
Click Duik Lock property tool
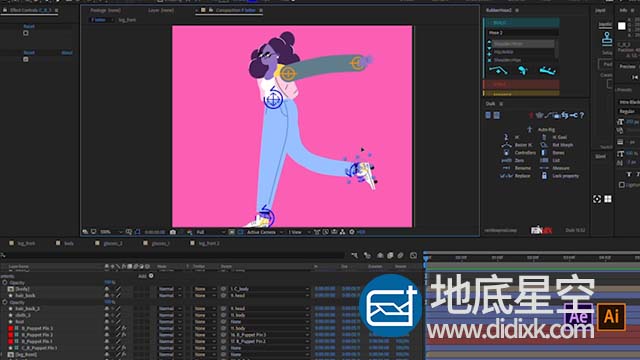click(560, 176)
